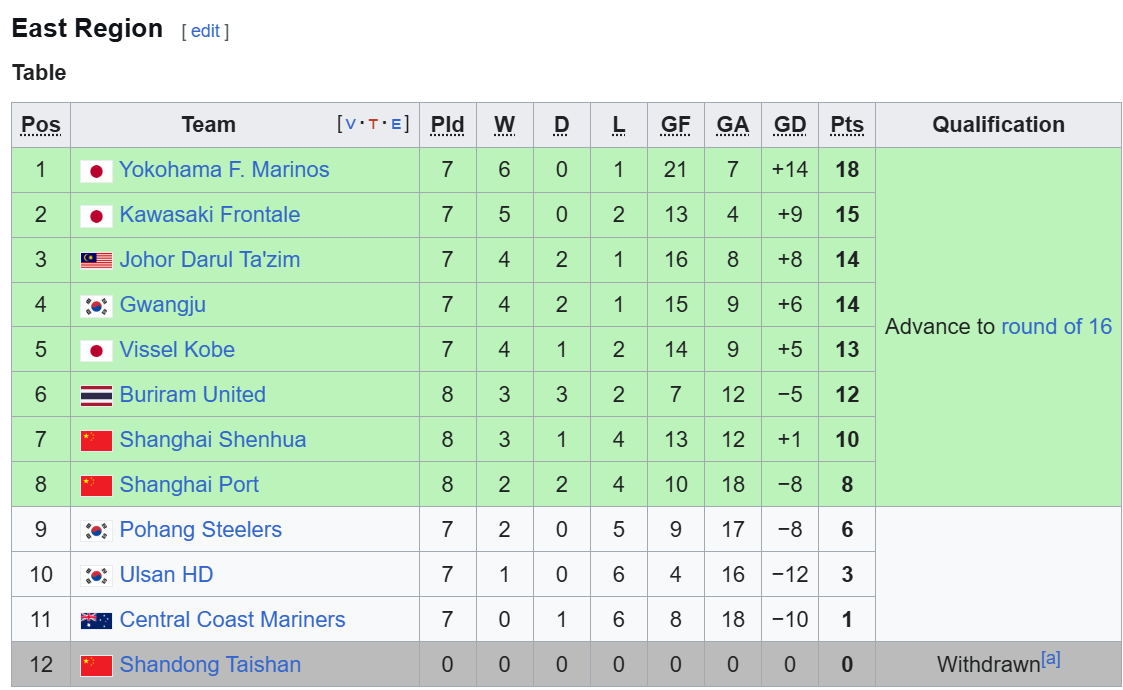This screenshot has height=690, width=1123.
Task: Open the edit link for East Region
Action: pos(205,31)
